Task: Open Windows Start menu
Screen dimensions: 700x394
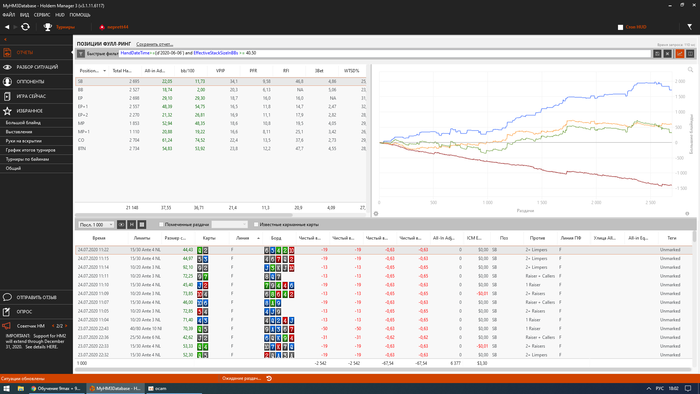Action: [x=7, y=389]
